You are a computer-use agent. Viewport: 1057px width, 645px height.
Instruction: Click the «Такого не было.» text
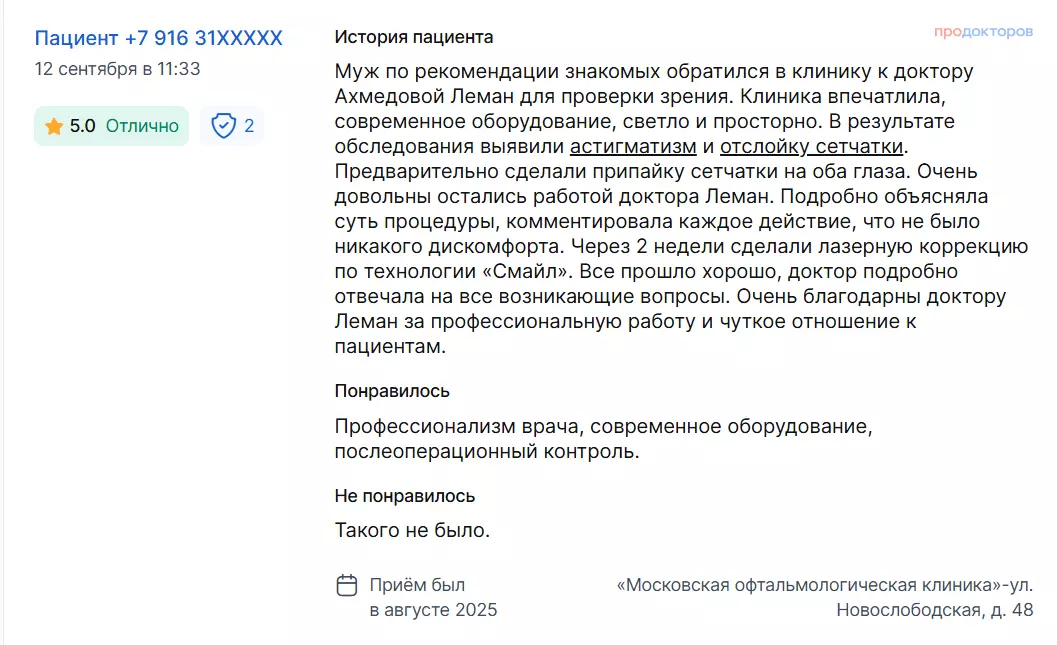click(x=412, y=530)
